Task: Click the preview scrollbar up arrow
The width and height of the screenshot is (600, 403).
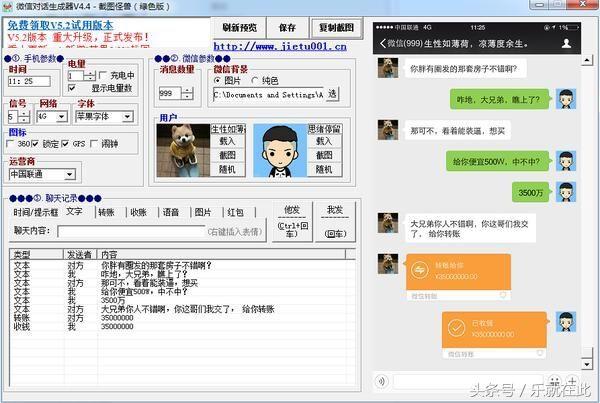Action: [587, 60]
